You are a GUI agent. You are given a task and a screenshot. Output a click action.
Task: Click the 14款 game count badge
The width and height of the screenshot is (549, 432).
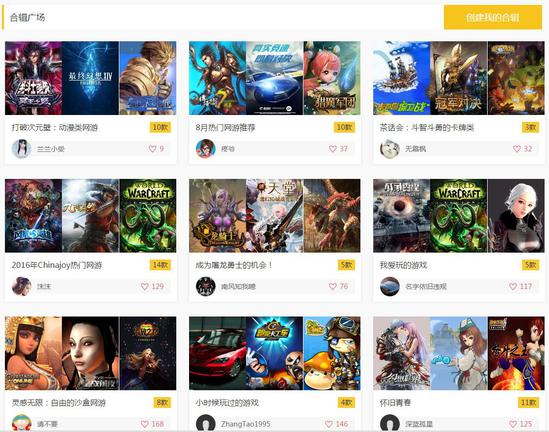pos(160,265)
